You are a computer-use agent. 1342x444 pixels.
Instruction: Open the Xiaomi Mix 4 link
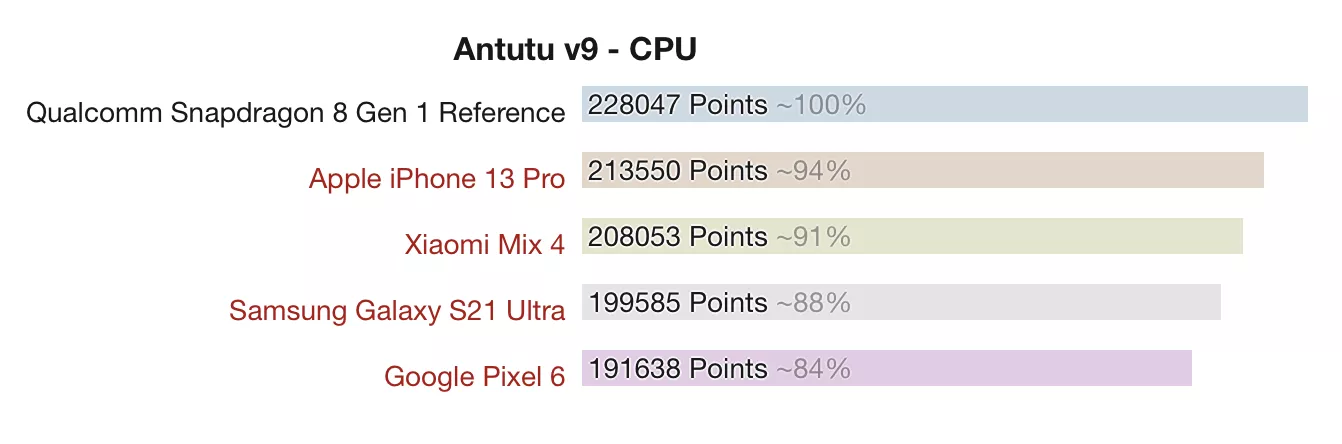pos(485,244)
